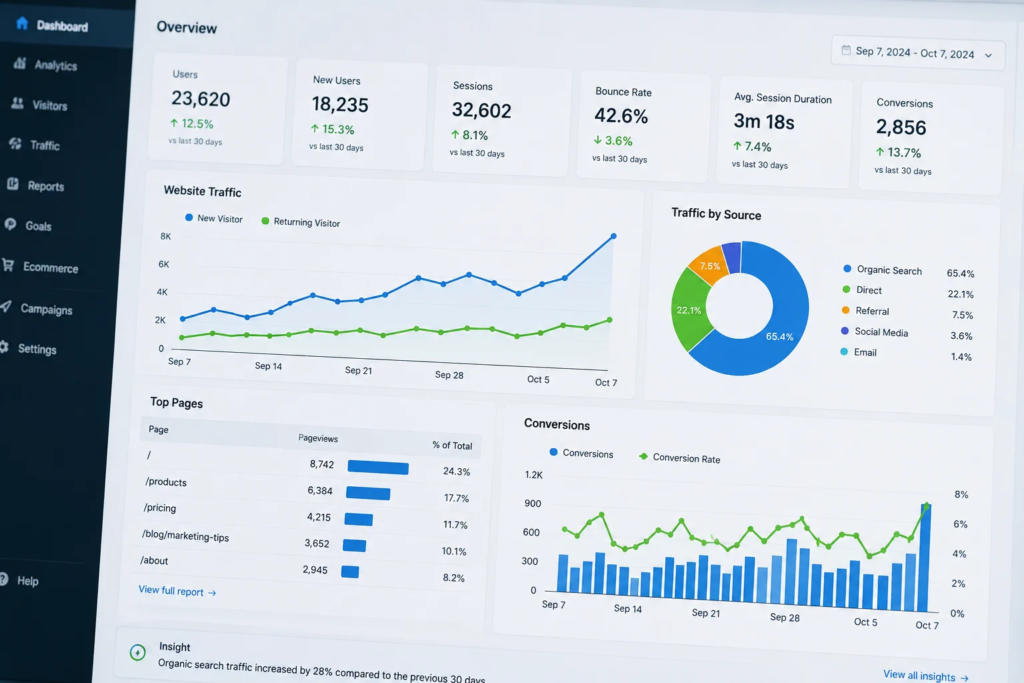Toggle Direct legend entry
Screen dimensions: 1024x683
[x=862, y=290]
